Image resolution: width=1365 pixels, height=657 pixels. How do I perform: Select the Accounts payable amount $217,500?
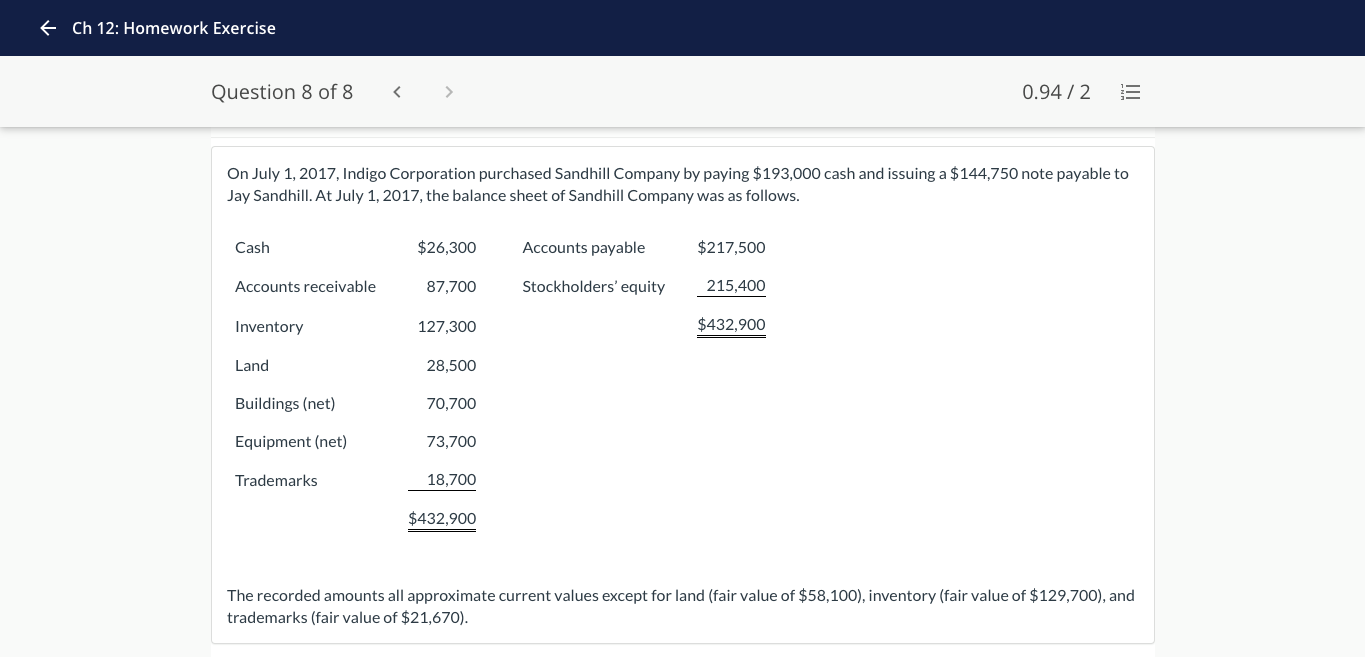click(x=731, y=247)
